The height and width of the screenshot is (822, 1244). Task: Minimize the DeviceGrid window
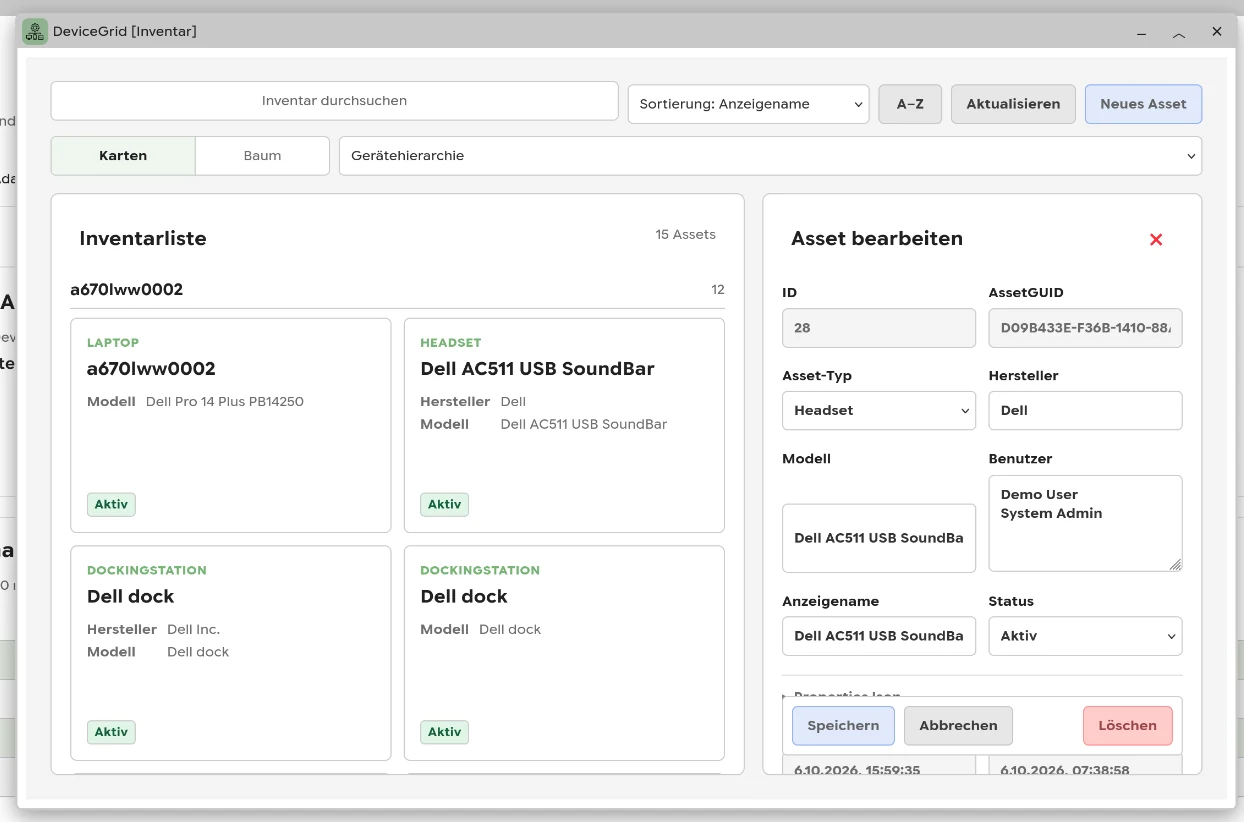point(1141,32)
